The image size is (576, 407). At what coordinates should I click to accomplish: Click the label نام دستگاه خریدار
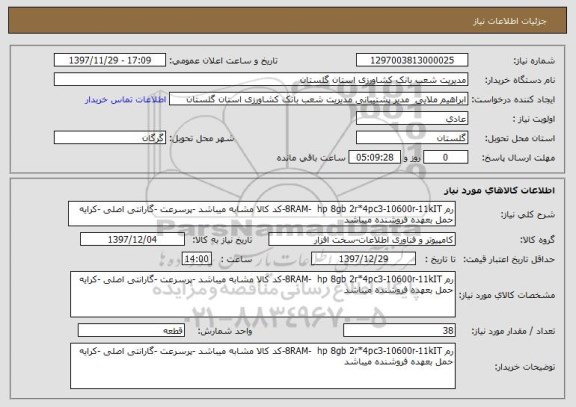coord(520,80)
